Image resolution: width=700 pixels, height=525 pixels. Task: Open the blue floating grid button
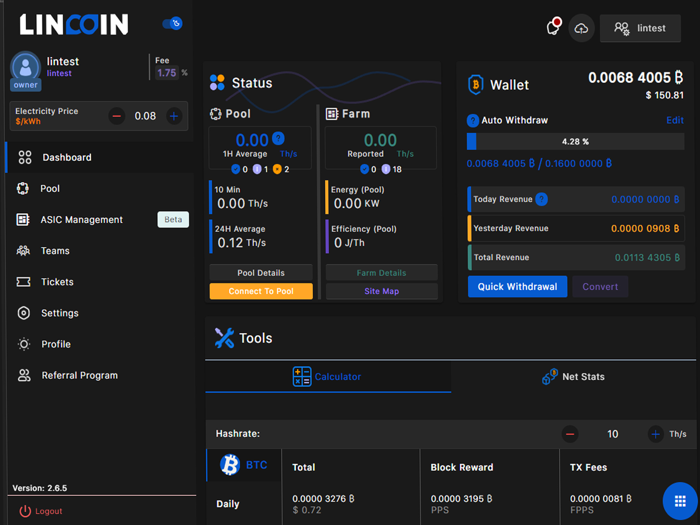pyautogui.click(x=680, y=501)
